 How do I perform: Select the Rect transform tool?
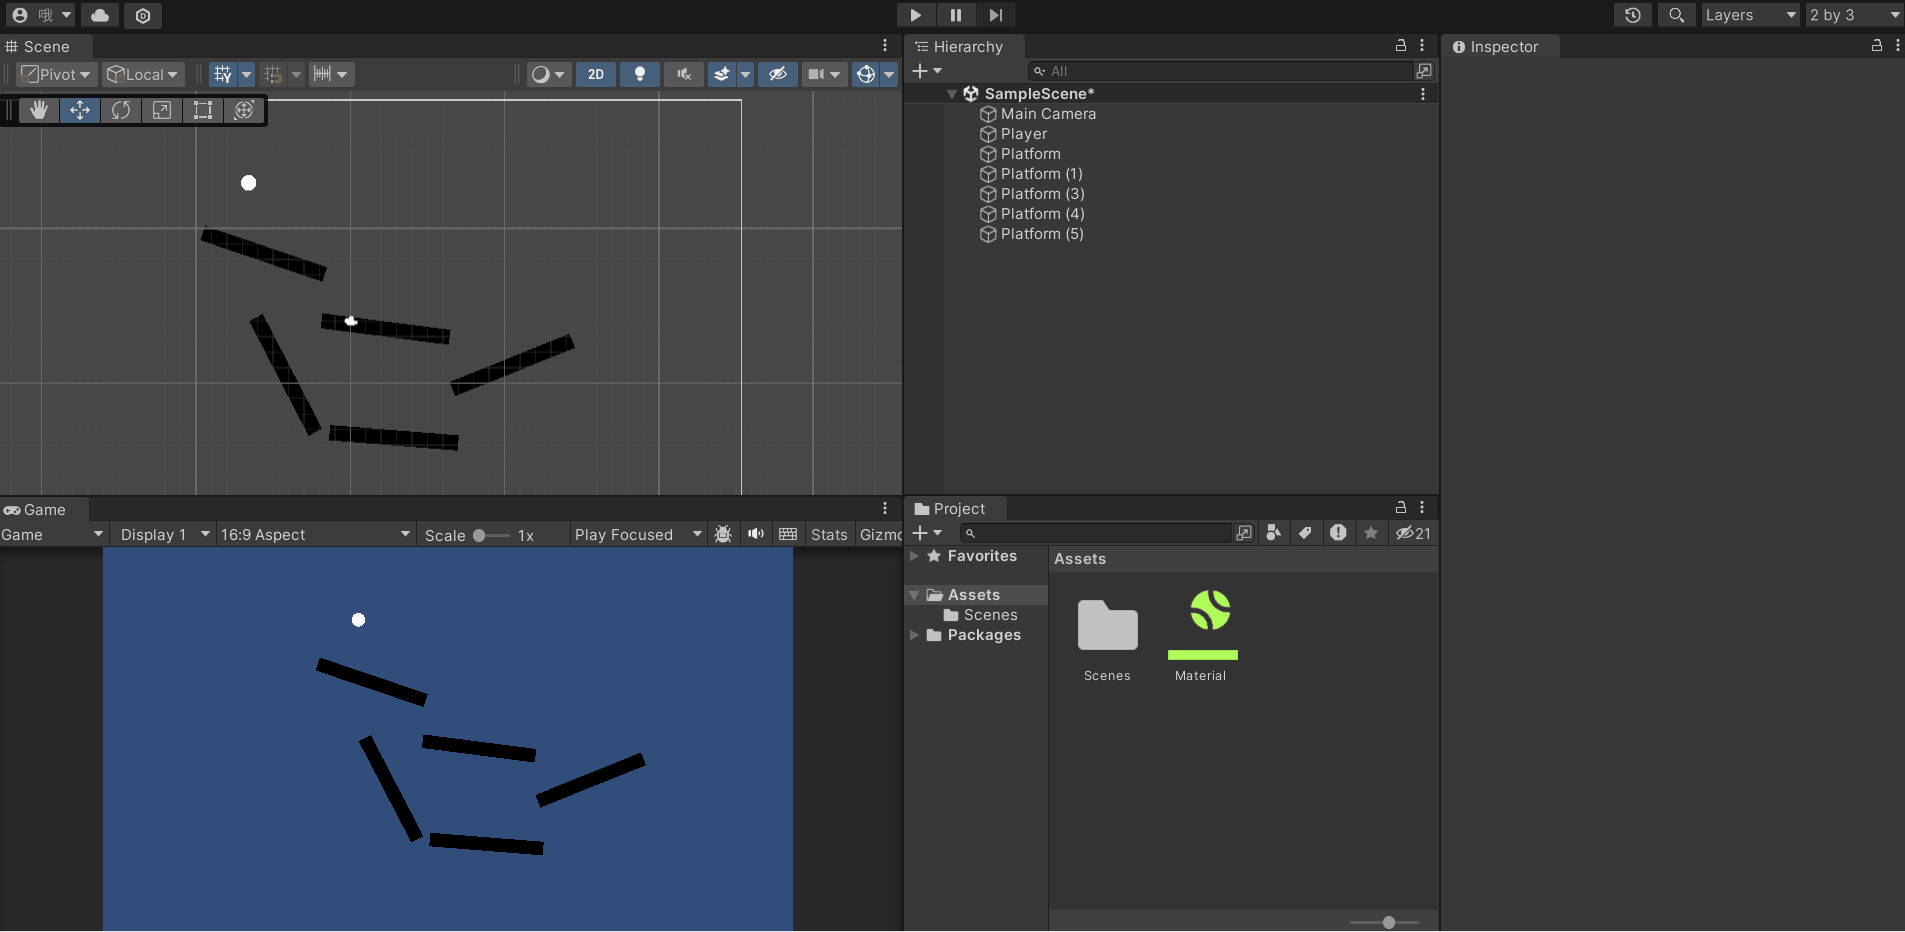point(203,110)
